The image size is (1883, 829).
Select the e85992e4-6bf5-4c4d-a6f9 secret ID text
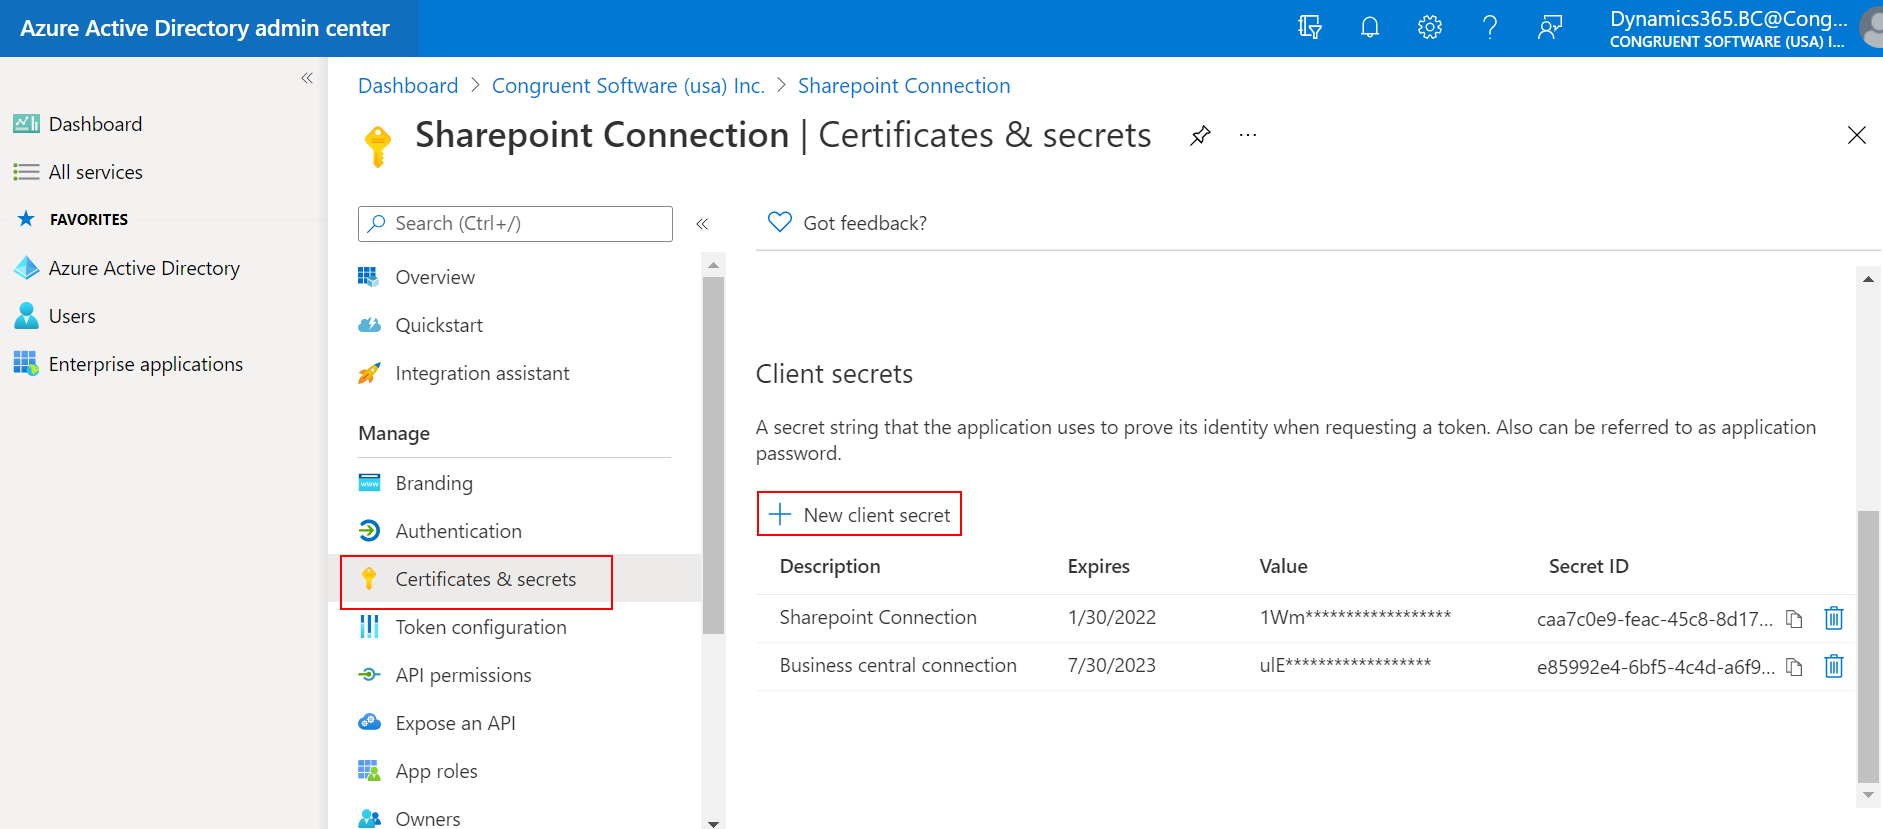tap(1656, 667)
